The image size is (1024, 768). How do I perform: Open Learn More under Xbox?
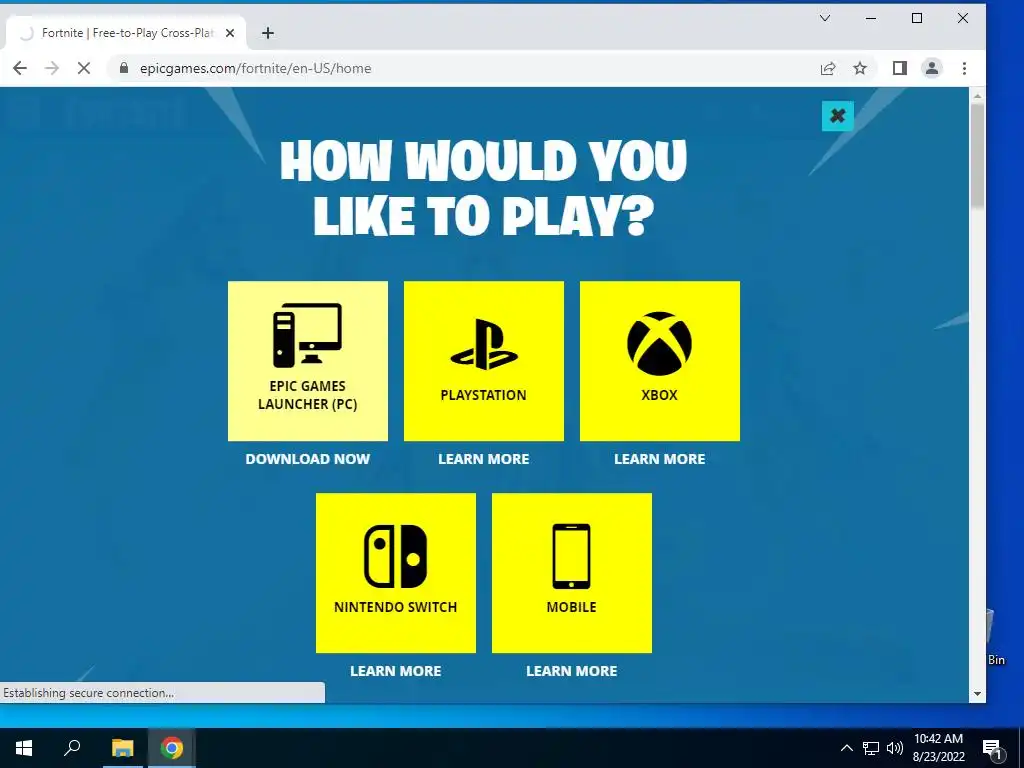point(660,459)
